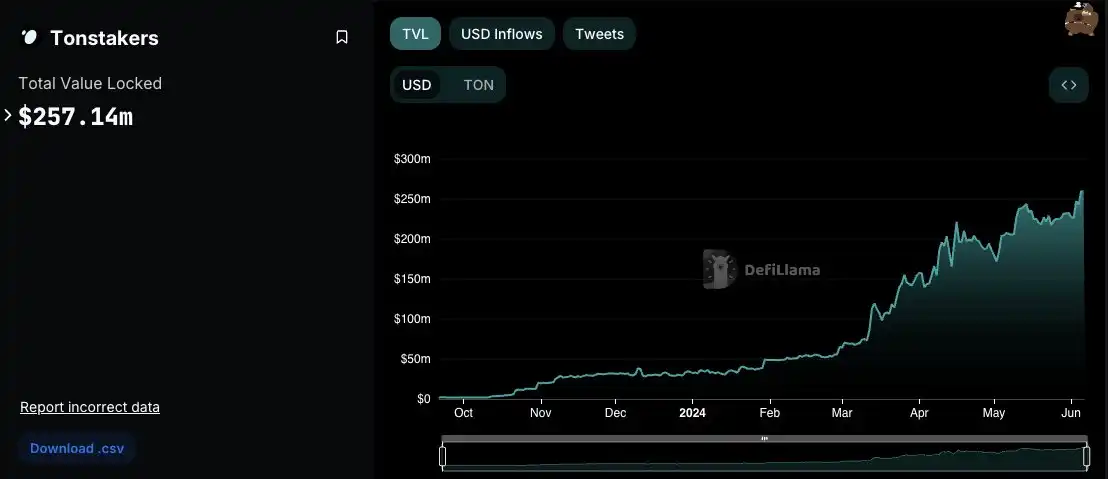Click the center grip of the range slider
Viewport: 1108px width, 479px height.
click(x=764, y=438)
